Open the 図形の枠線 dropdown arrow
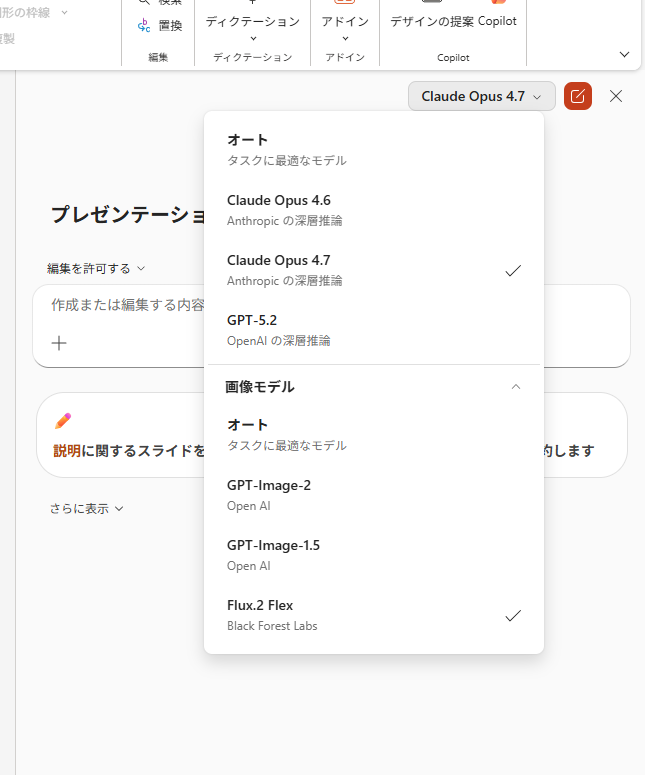 click(64, 12)
